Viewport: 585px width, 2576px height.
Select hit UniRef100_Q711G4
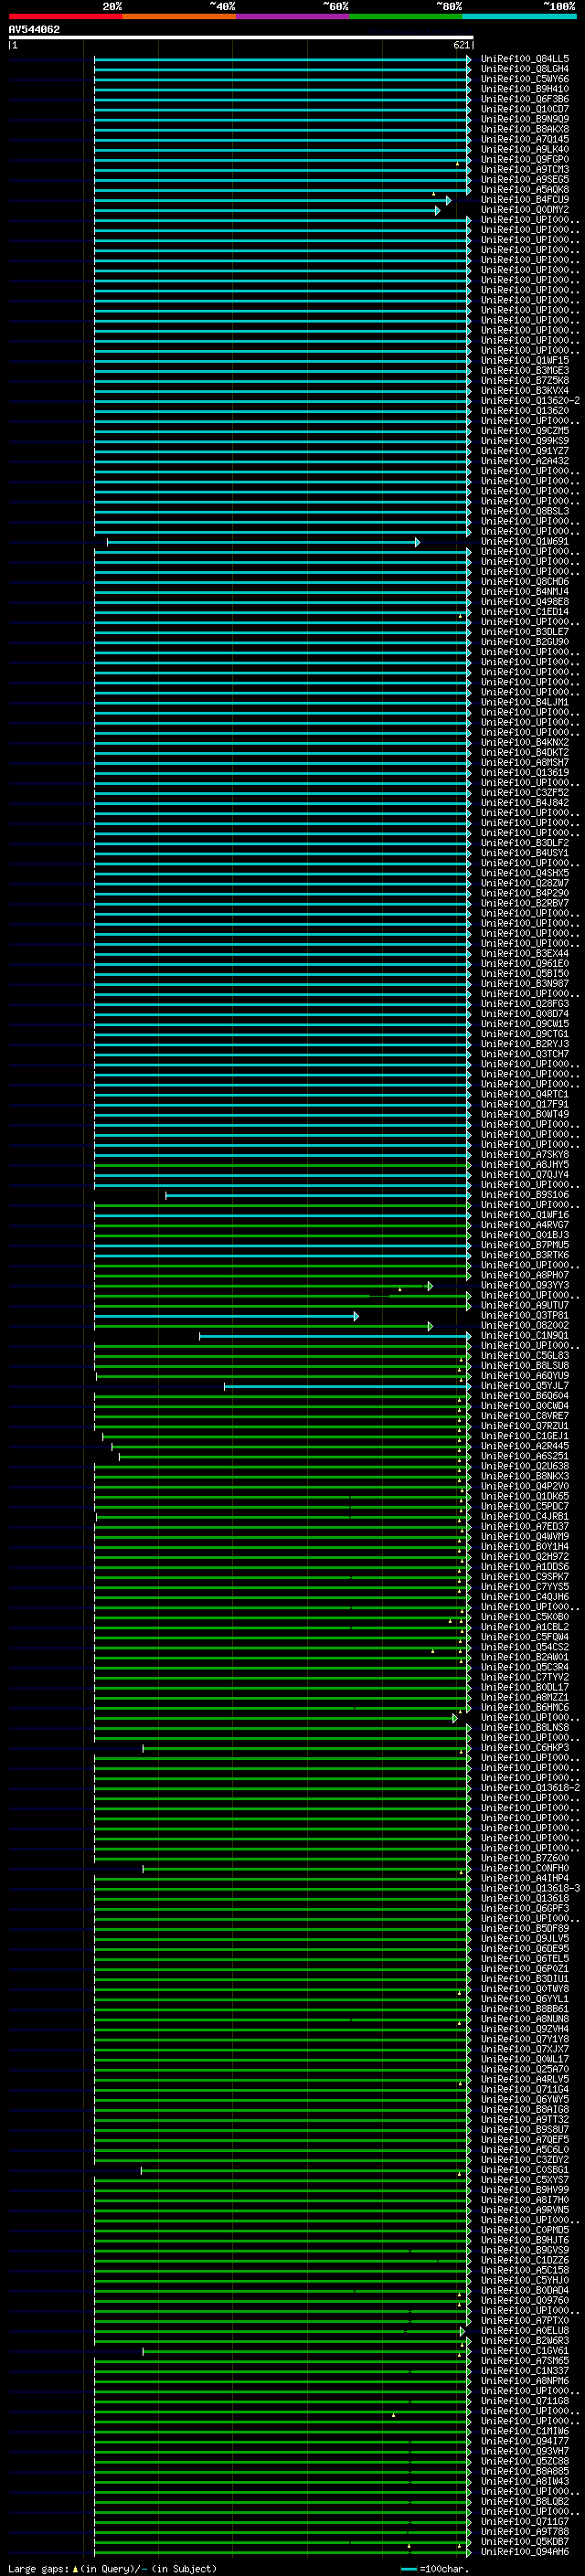click(x=525, y=2088)
